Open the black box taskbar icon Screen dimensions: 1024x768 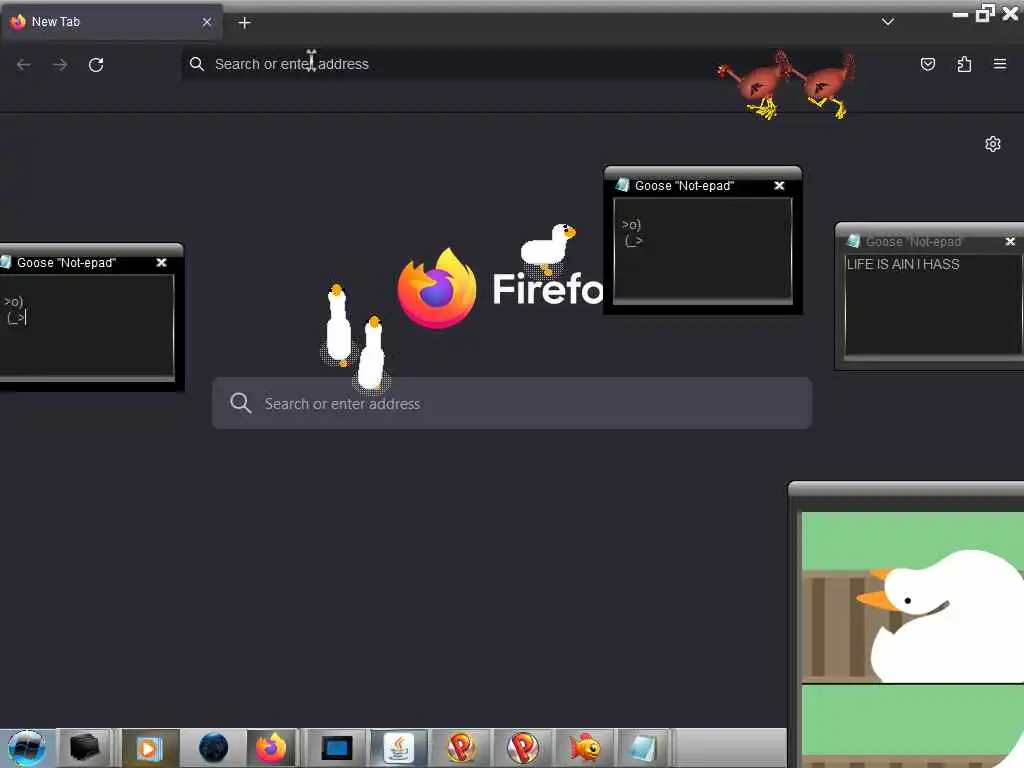(84, 748)
